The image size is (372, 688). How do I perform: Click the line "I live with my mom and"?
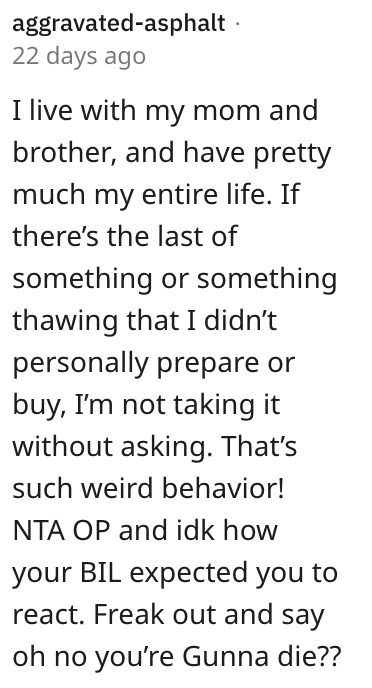165,111
